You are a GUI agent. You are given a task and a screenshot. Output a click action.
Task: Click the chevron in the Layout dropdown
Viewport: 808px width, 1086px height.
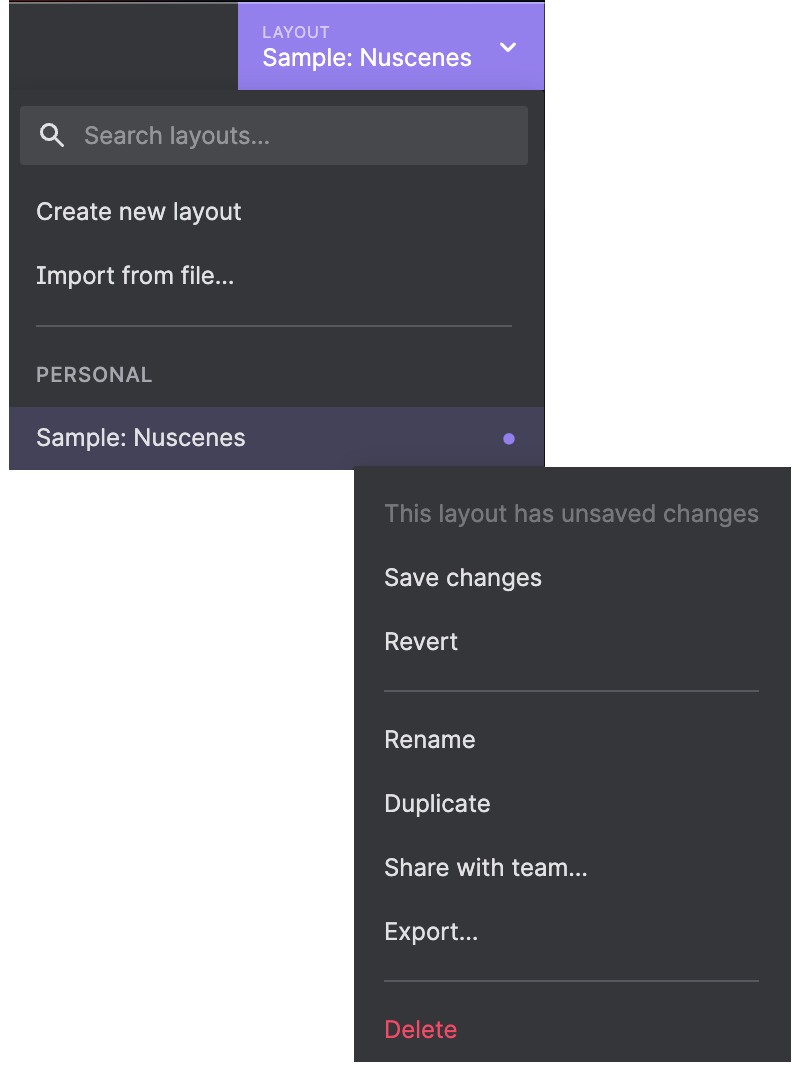(x=508, y=47)
